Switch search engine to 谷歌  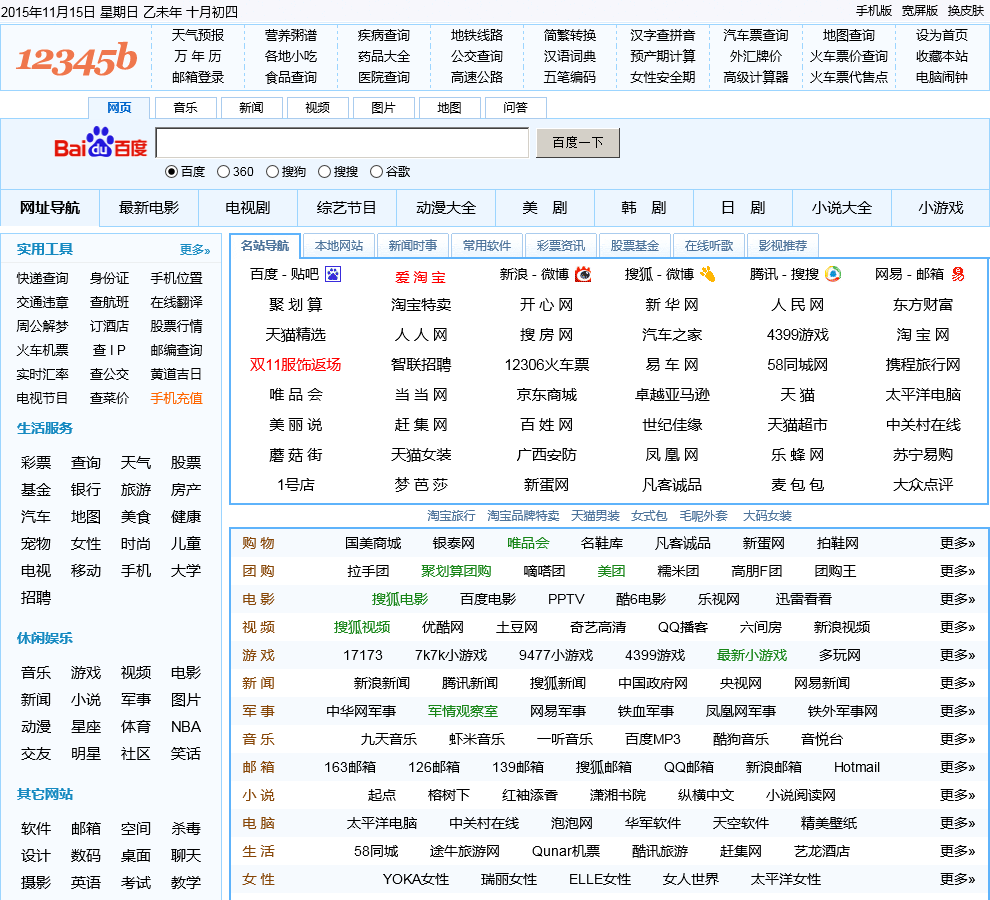[377, 172]
